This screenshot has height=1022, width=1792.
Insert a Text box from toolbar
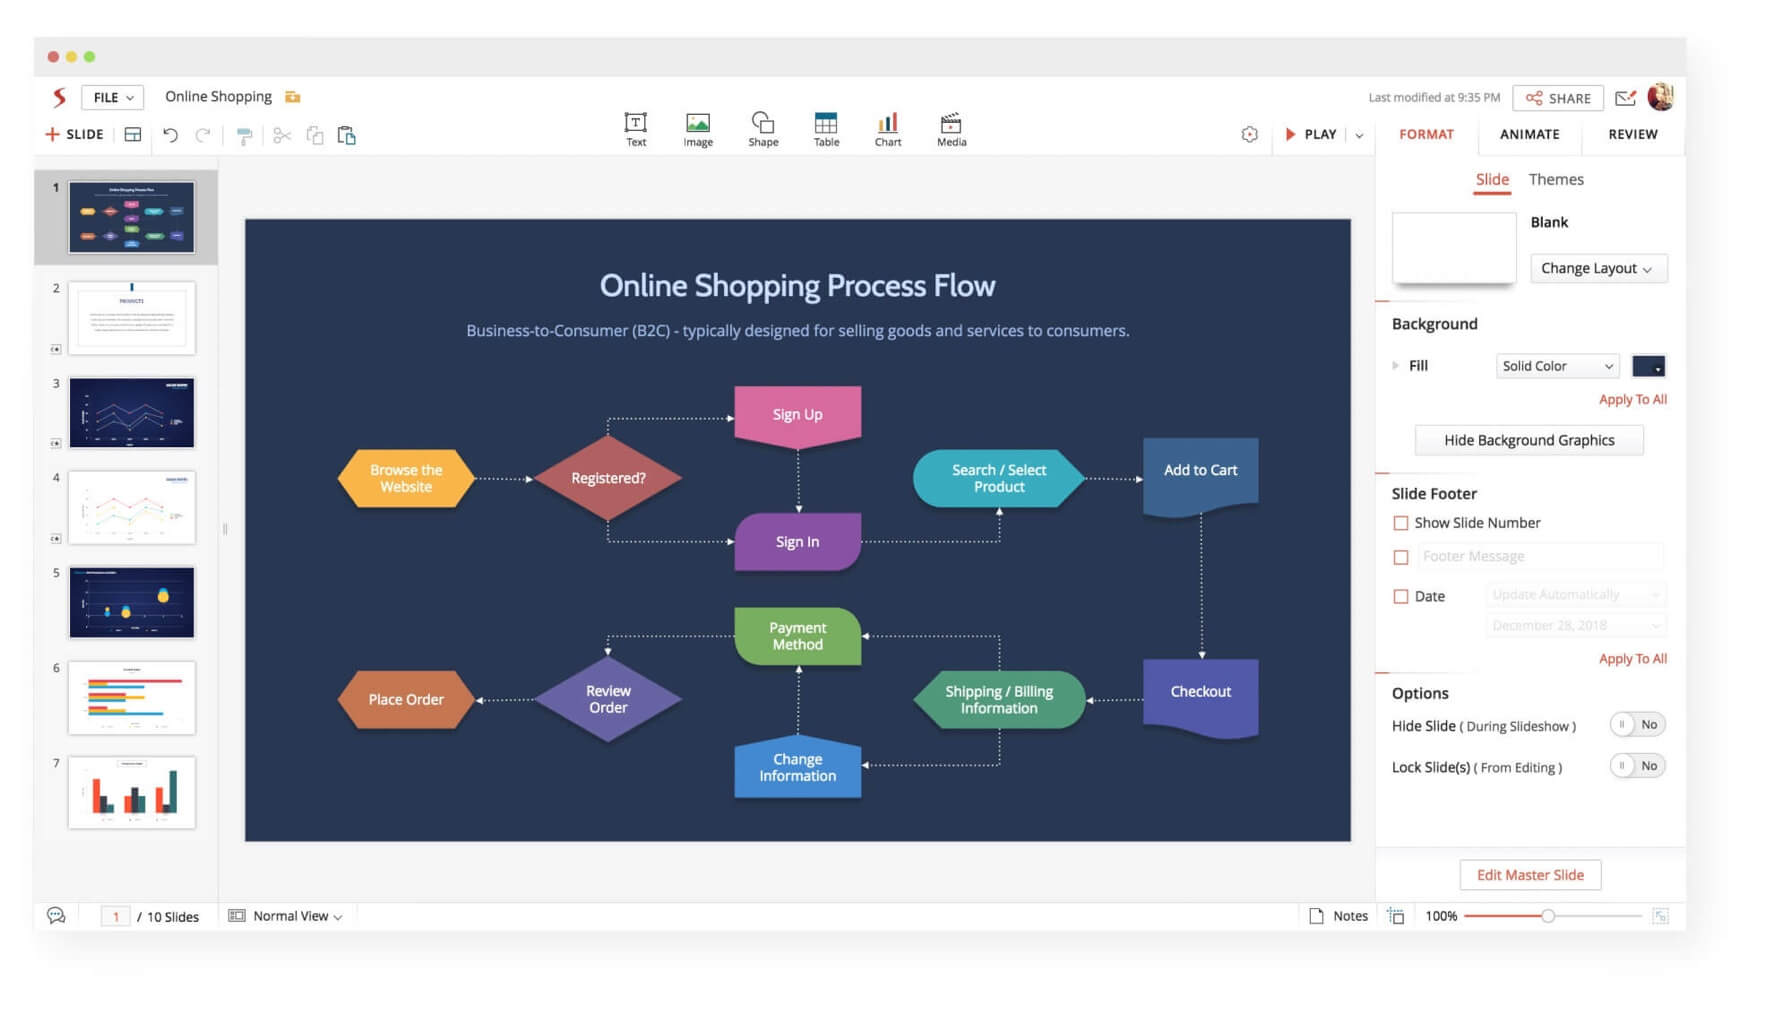pos(635,129)
